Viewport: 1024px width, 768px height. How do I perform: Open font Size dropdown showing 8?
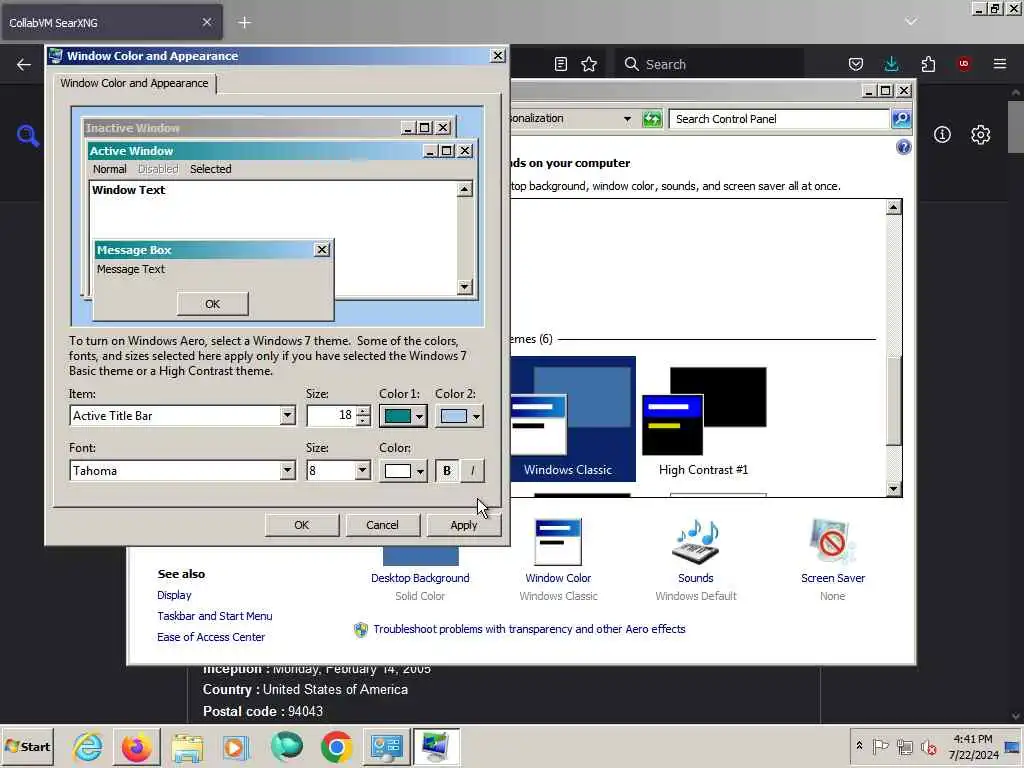(x=362, y=470)
